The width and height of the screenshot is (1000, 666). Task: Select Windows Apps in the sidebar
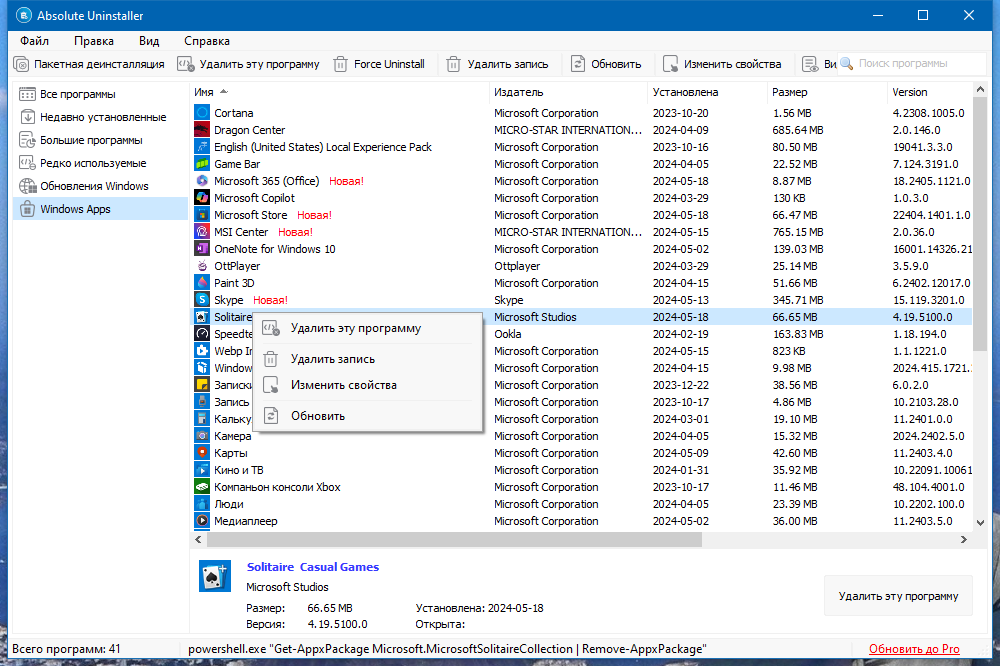pyautogui.click(x=100, y=209)
